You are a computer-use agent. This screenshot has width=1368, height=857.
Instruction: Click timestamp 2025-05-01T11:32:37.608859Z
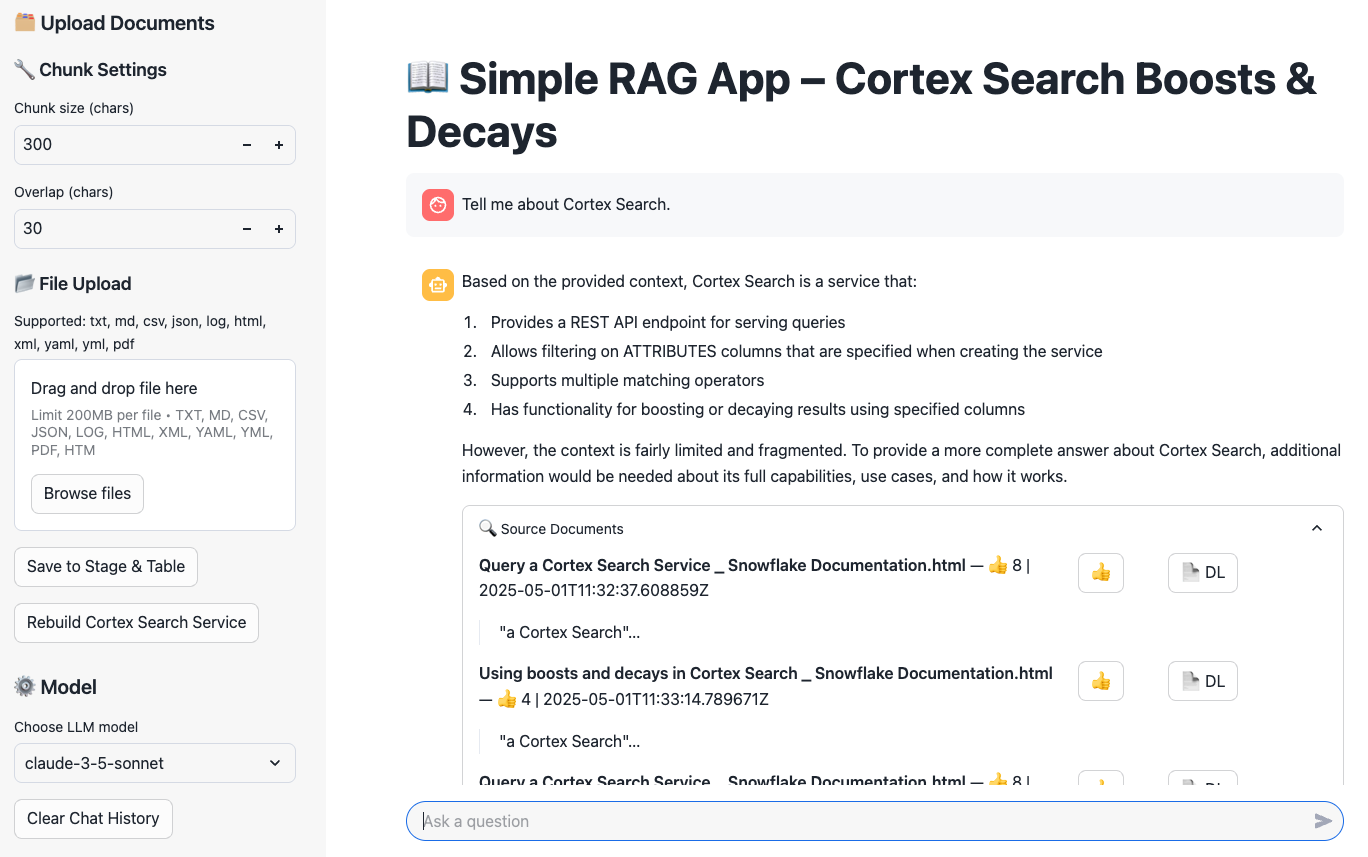tap(594, 591)
